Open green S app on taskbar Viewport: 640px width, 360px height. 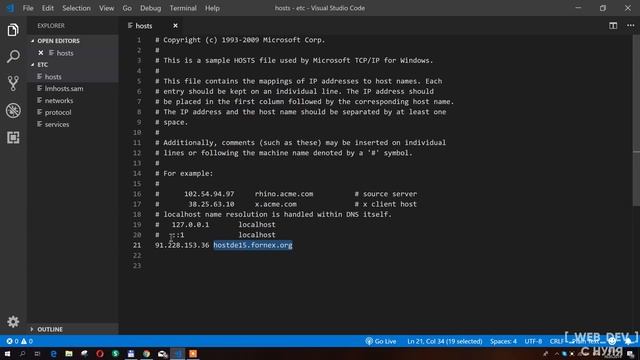pos(115,353)
